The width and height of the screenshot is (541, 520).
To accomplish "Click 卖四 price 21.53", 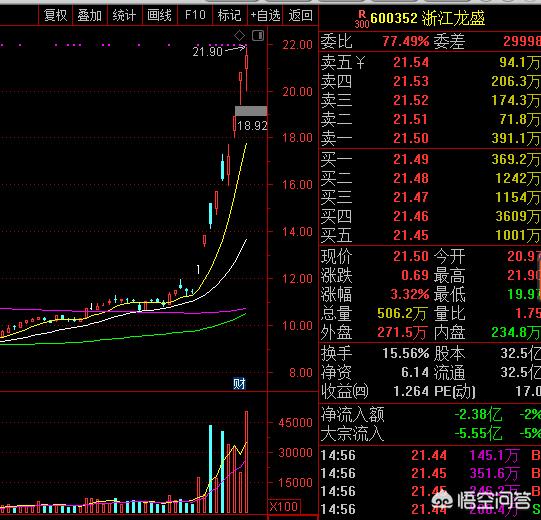I will (411, 81).
